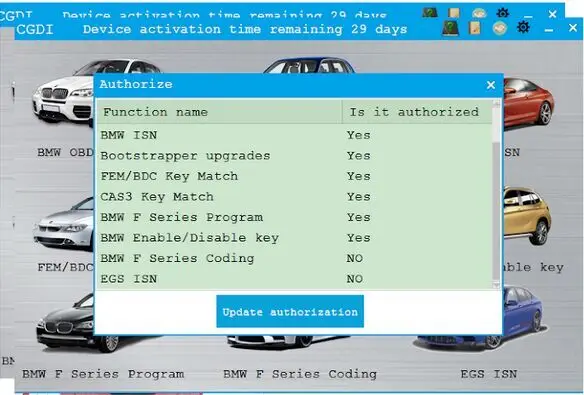584x395 pixels.
Task: Open the help book icon in front CGDI window
Action: [450, 28]
